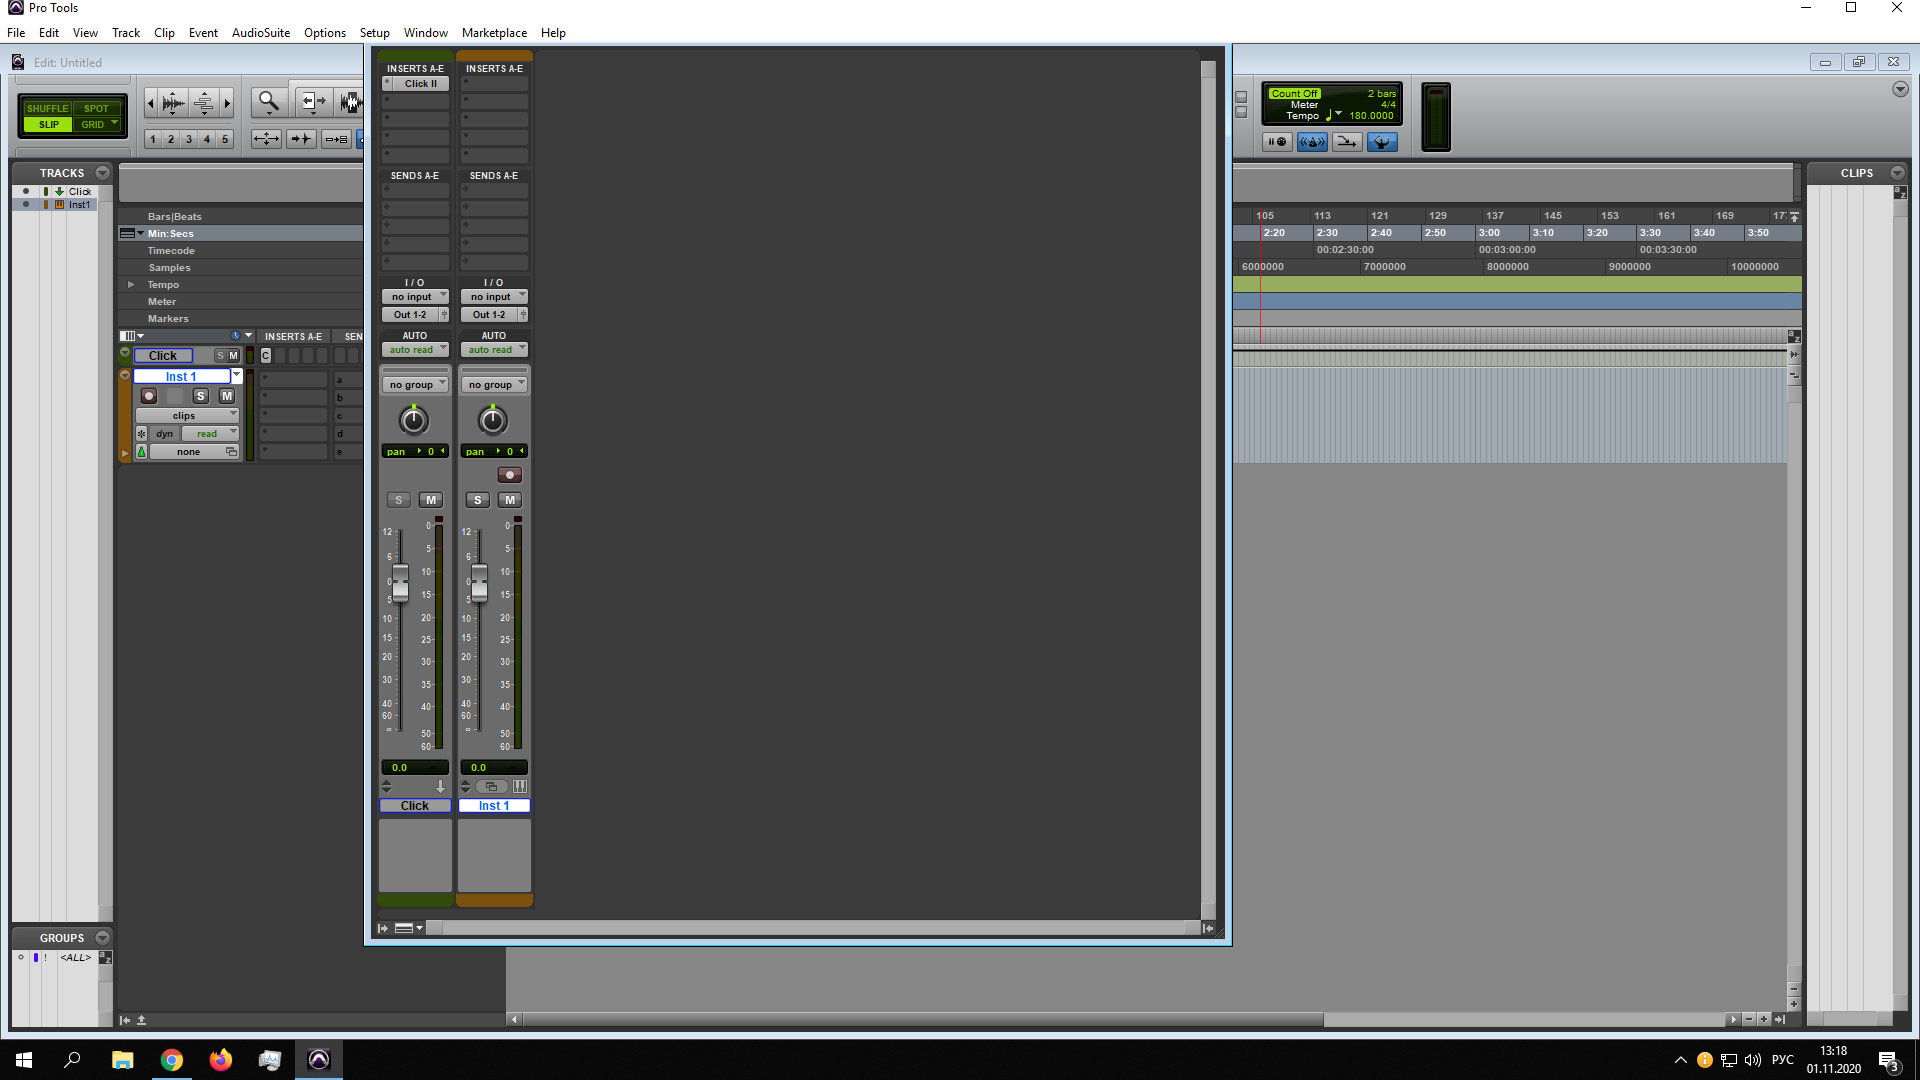1920x1080 pixels.
Task: Toggle the Metronome click button
Action: tap(1312, 142)
